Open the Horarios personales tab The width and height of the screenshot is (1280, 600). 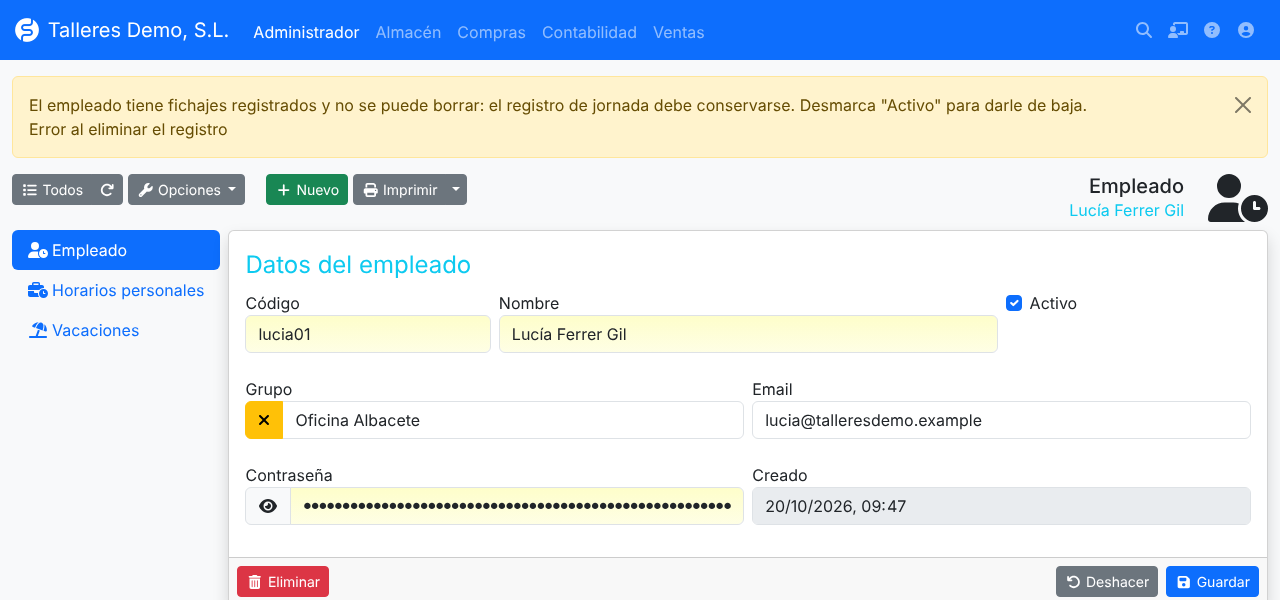click(116, 290)
